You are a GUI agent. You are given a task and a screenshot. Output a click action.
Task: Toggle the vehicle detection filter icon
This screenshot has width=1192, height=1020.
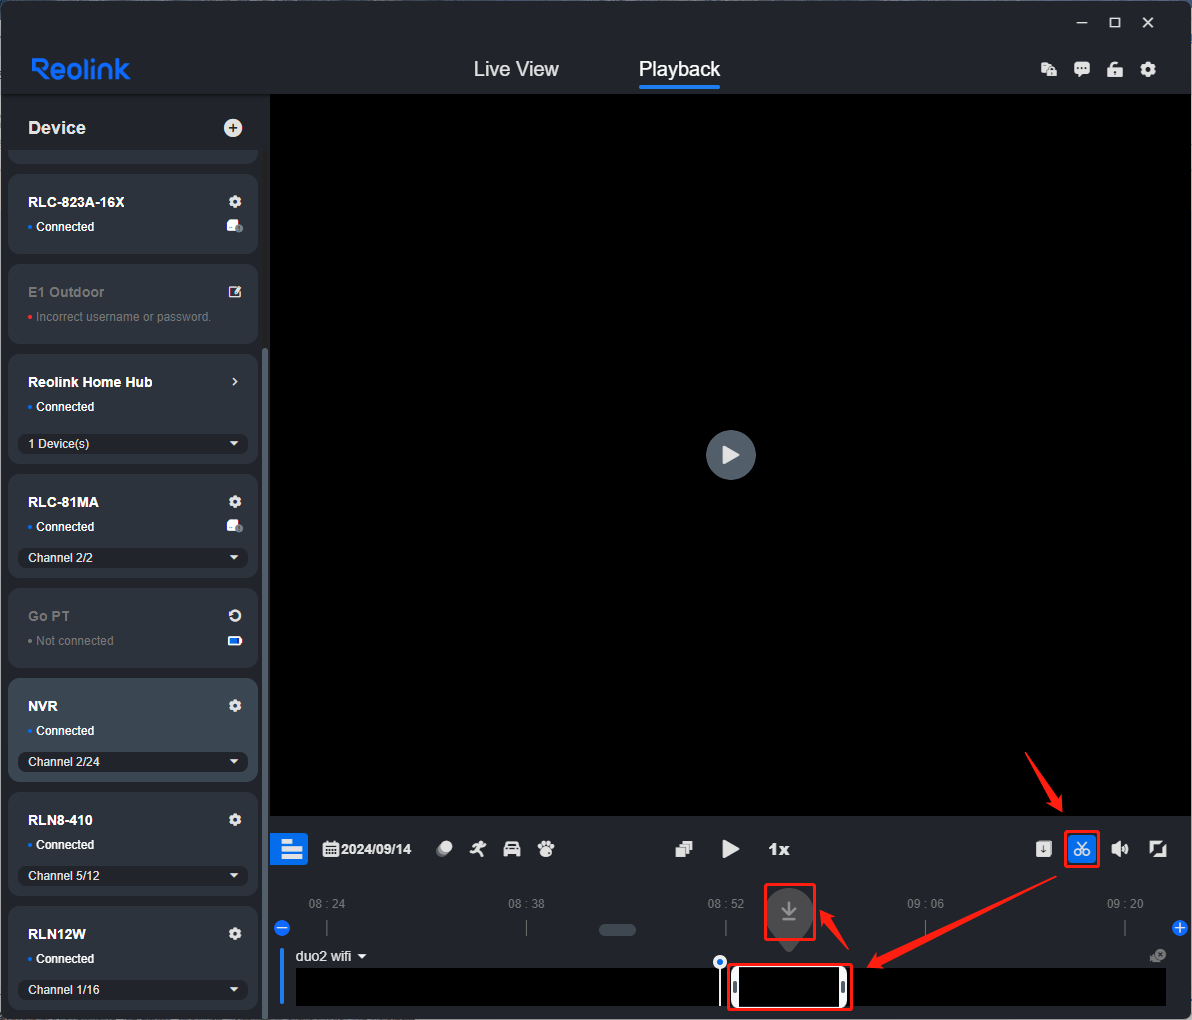coord(512,849)
